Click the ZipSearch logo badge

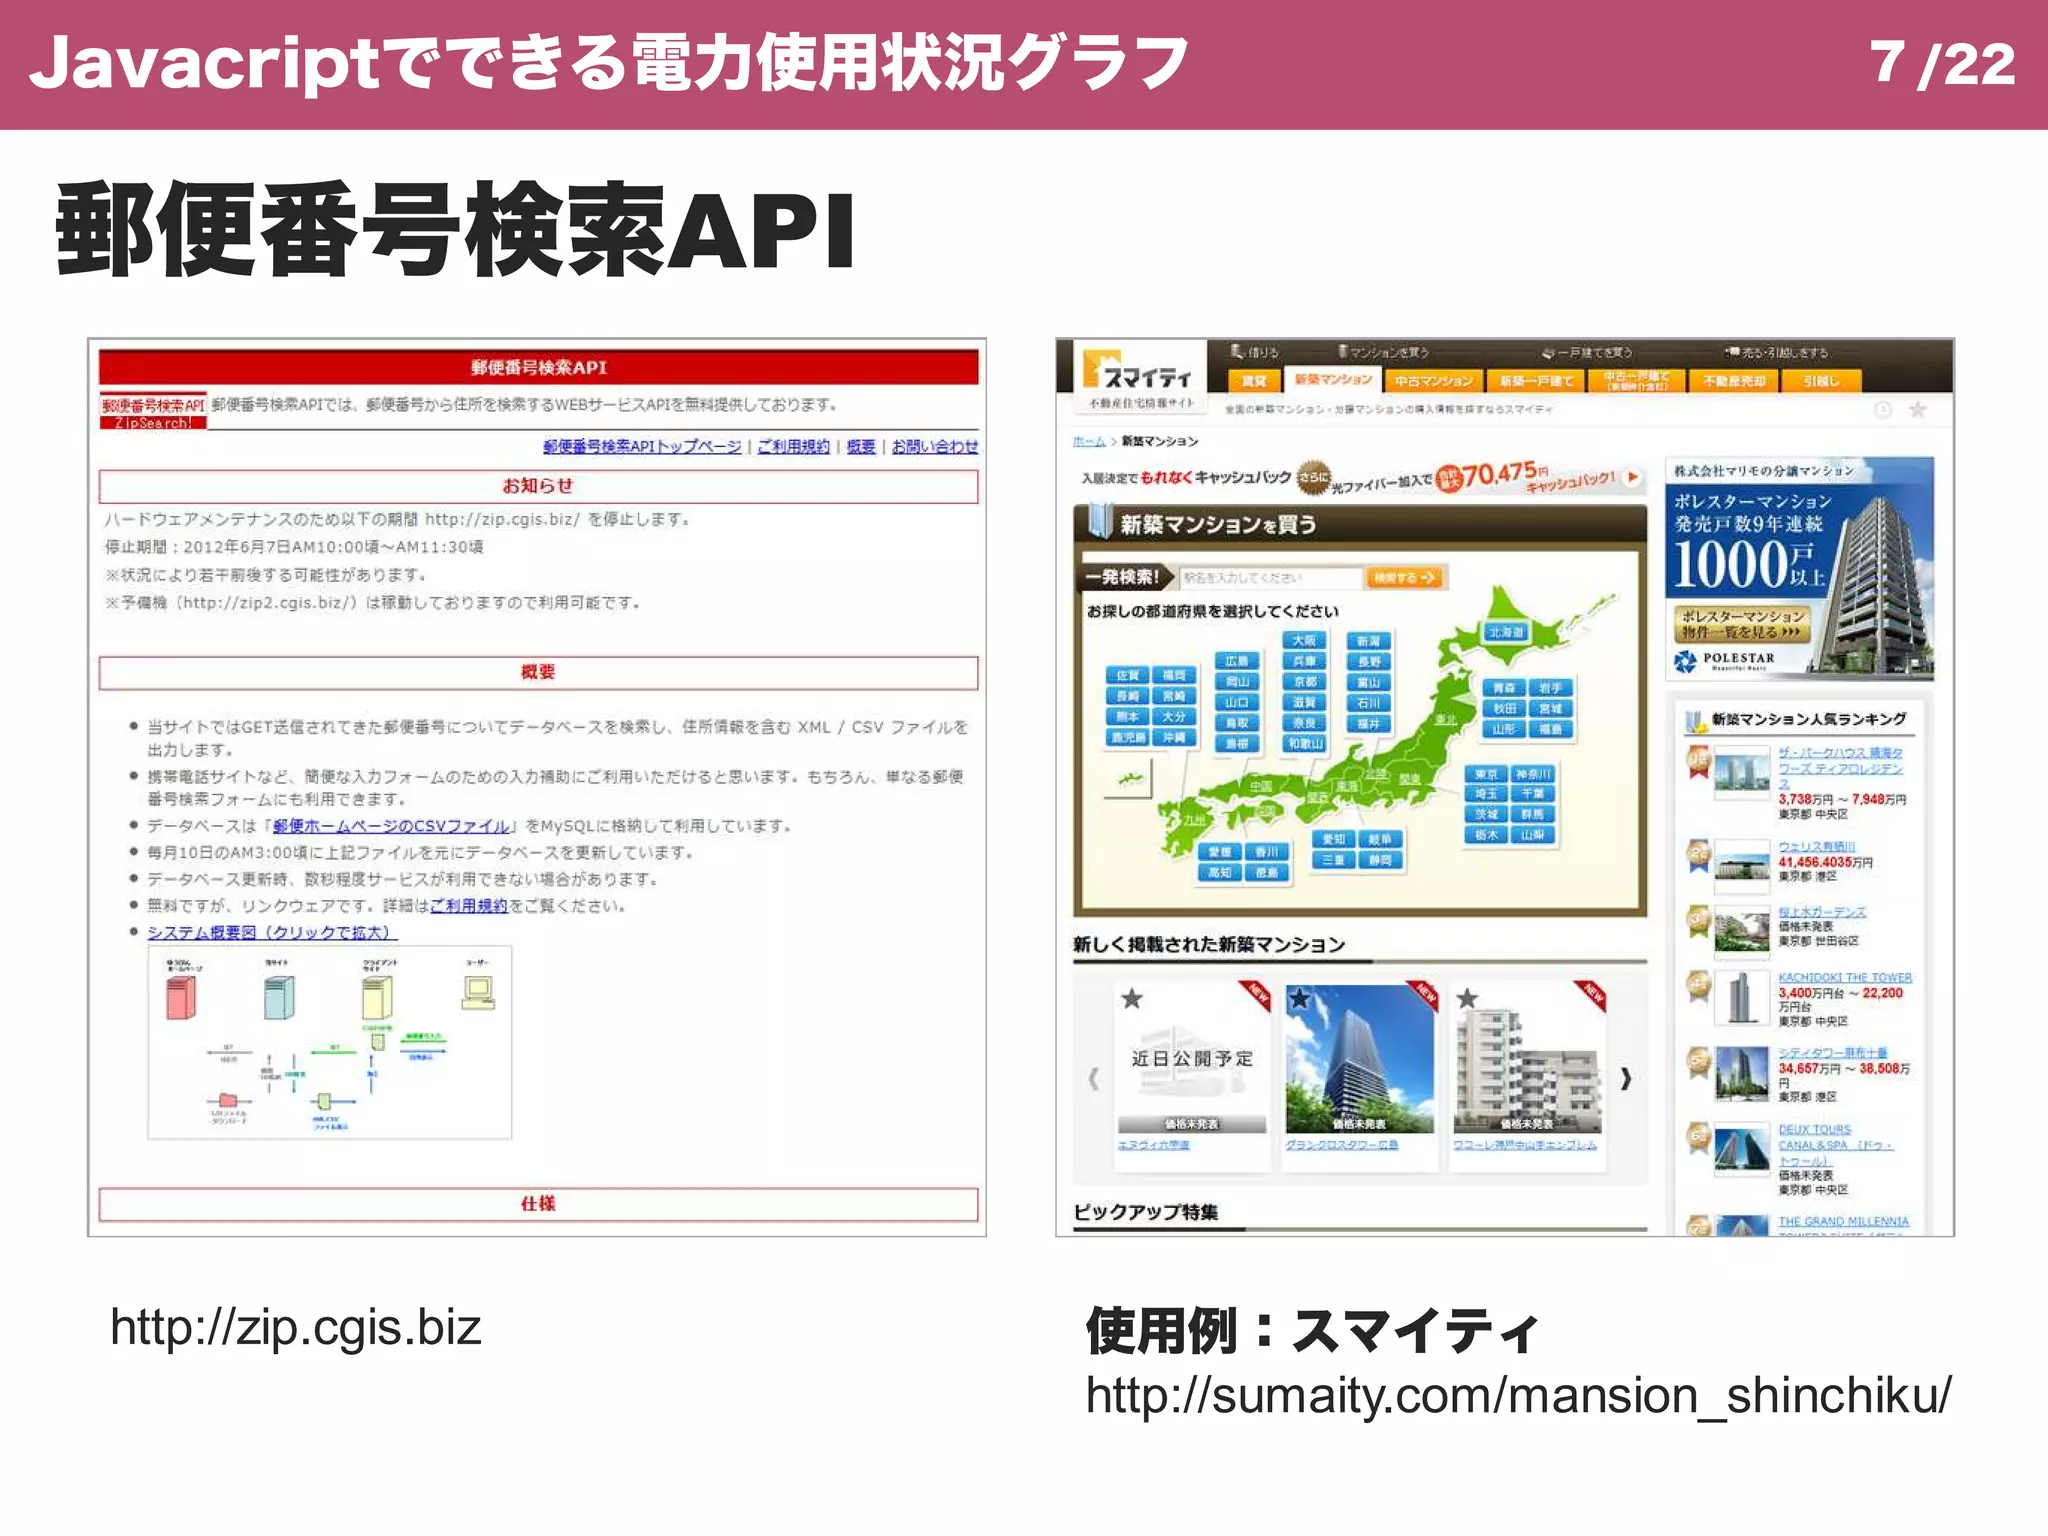click(x=152, y=411)
